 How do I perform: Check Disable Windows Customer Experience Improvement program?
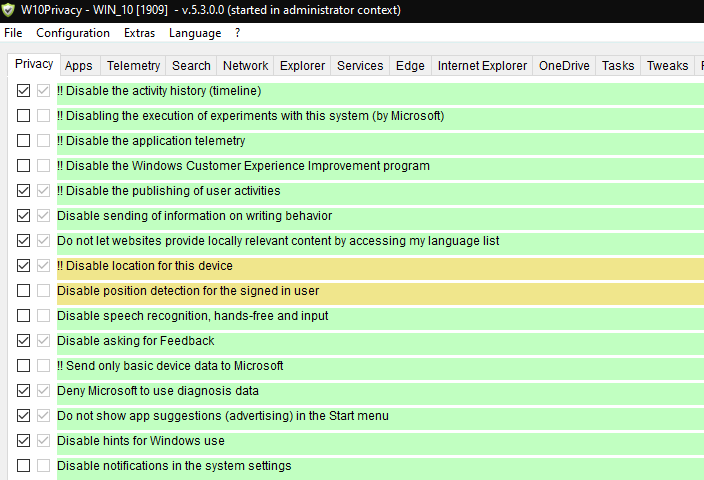click(23, 166)
